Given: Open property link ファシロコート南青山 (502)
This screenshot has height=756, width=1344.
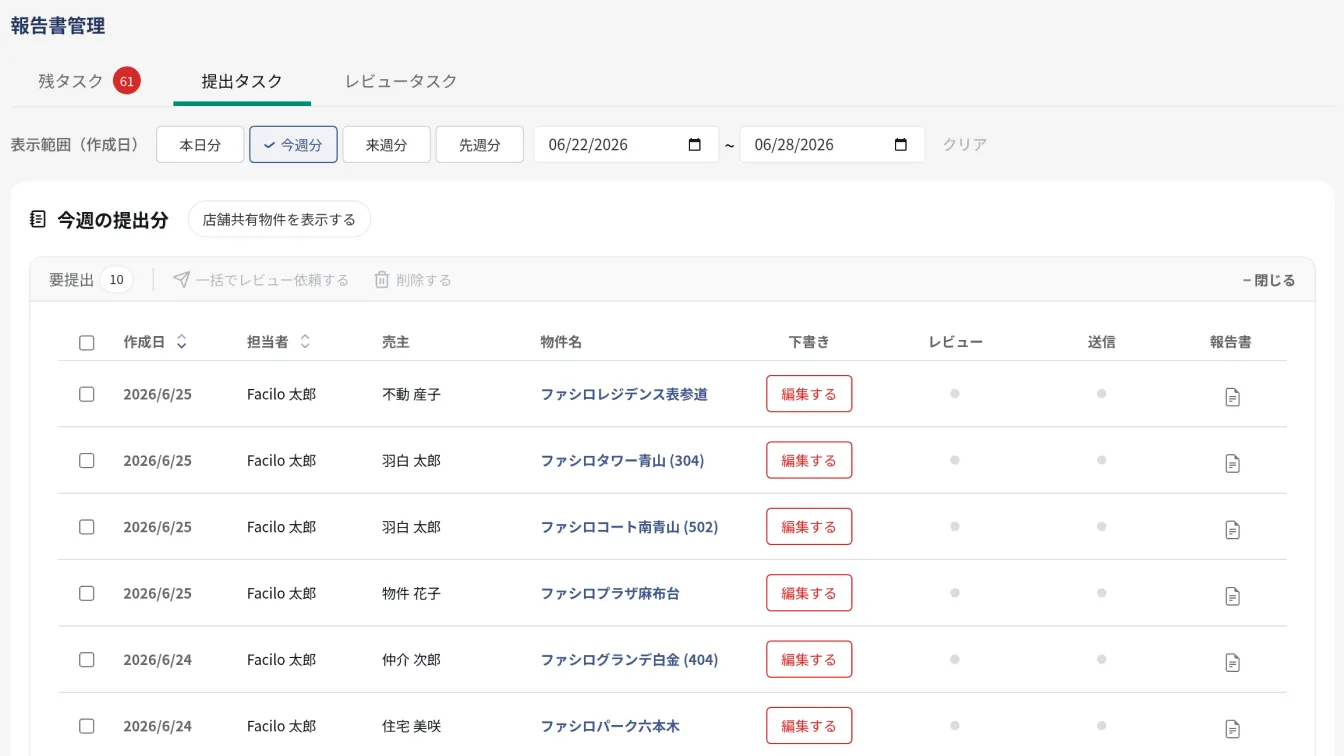Looking at the screenshot, I should click(x=629, y=527).
